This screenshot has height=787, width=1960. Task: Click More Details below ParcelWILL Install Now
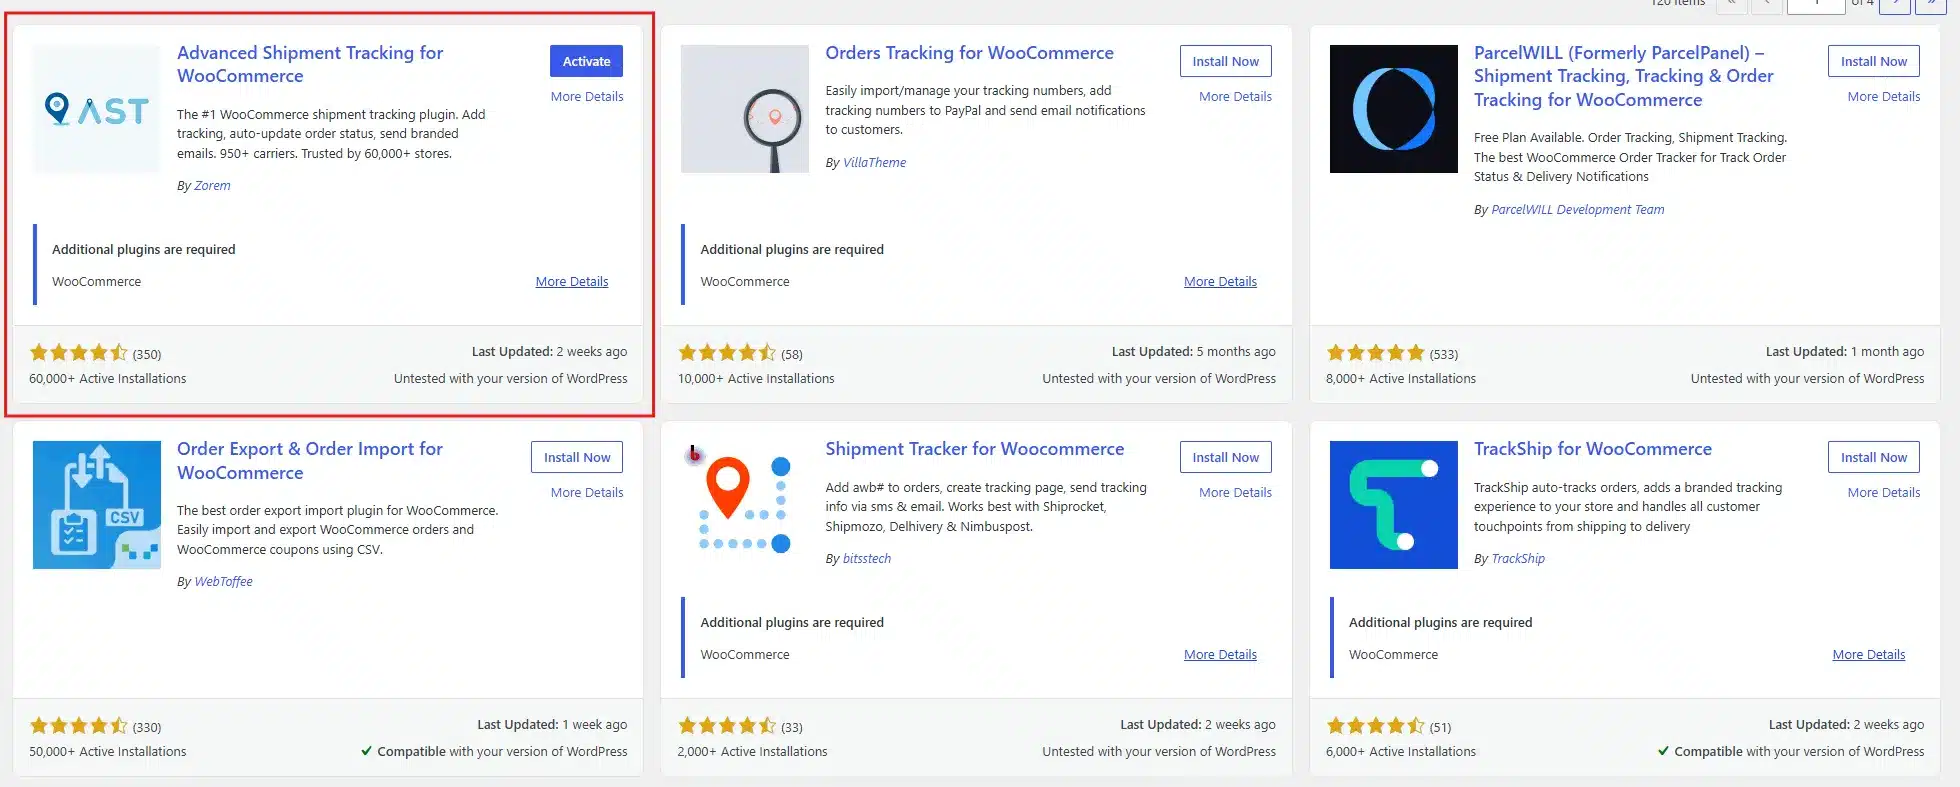tap(1884, 96)
